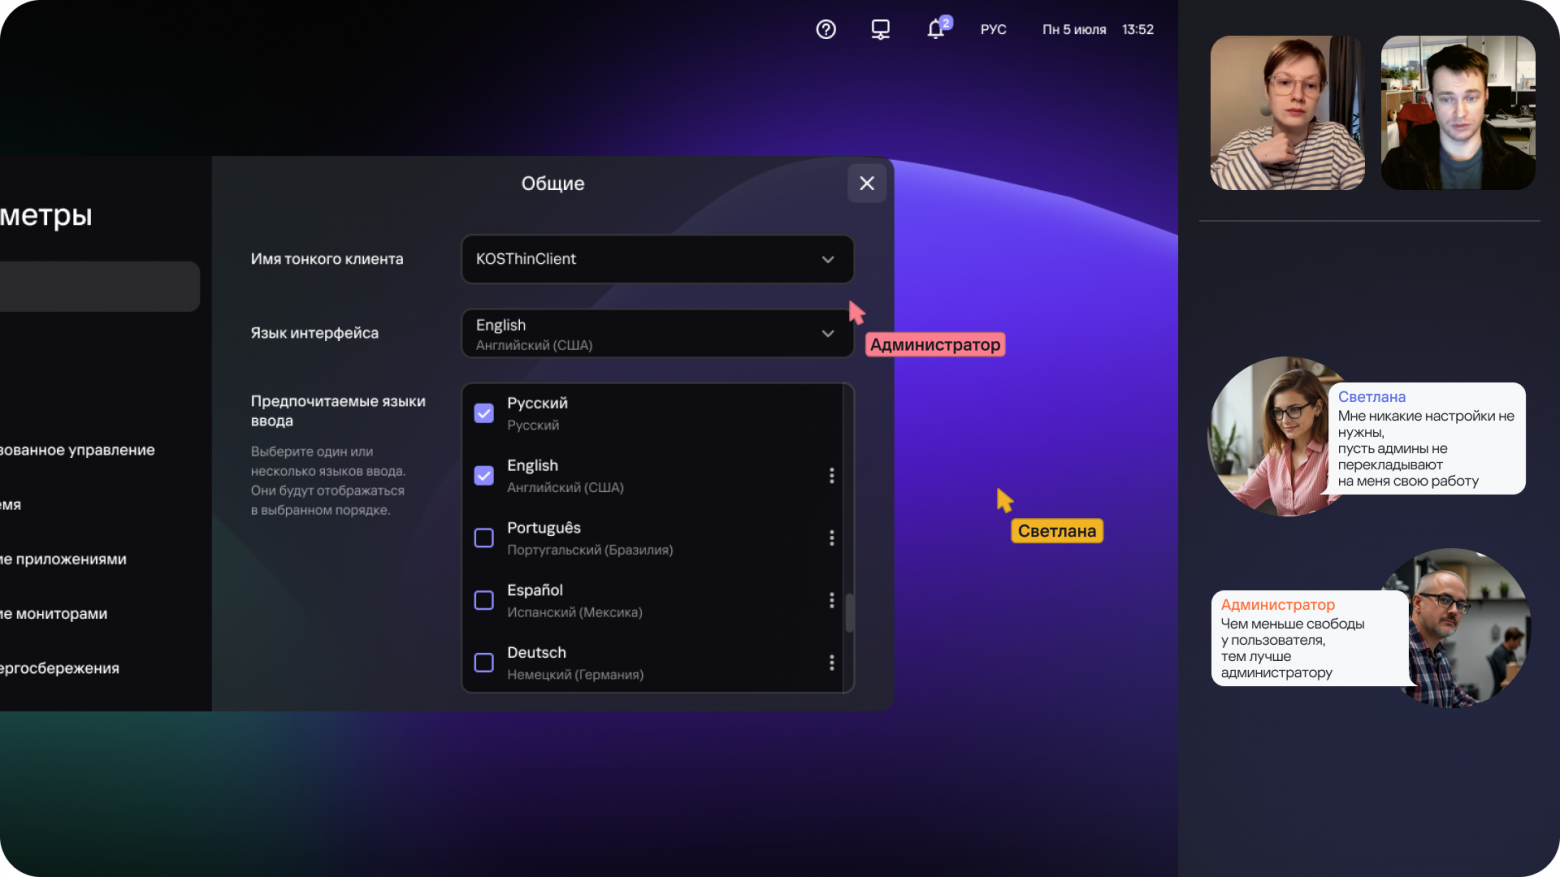
Task: Open more options for Español row
Action: tap(831, 600)
